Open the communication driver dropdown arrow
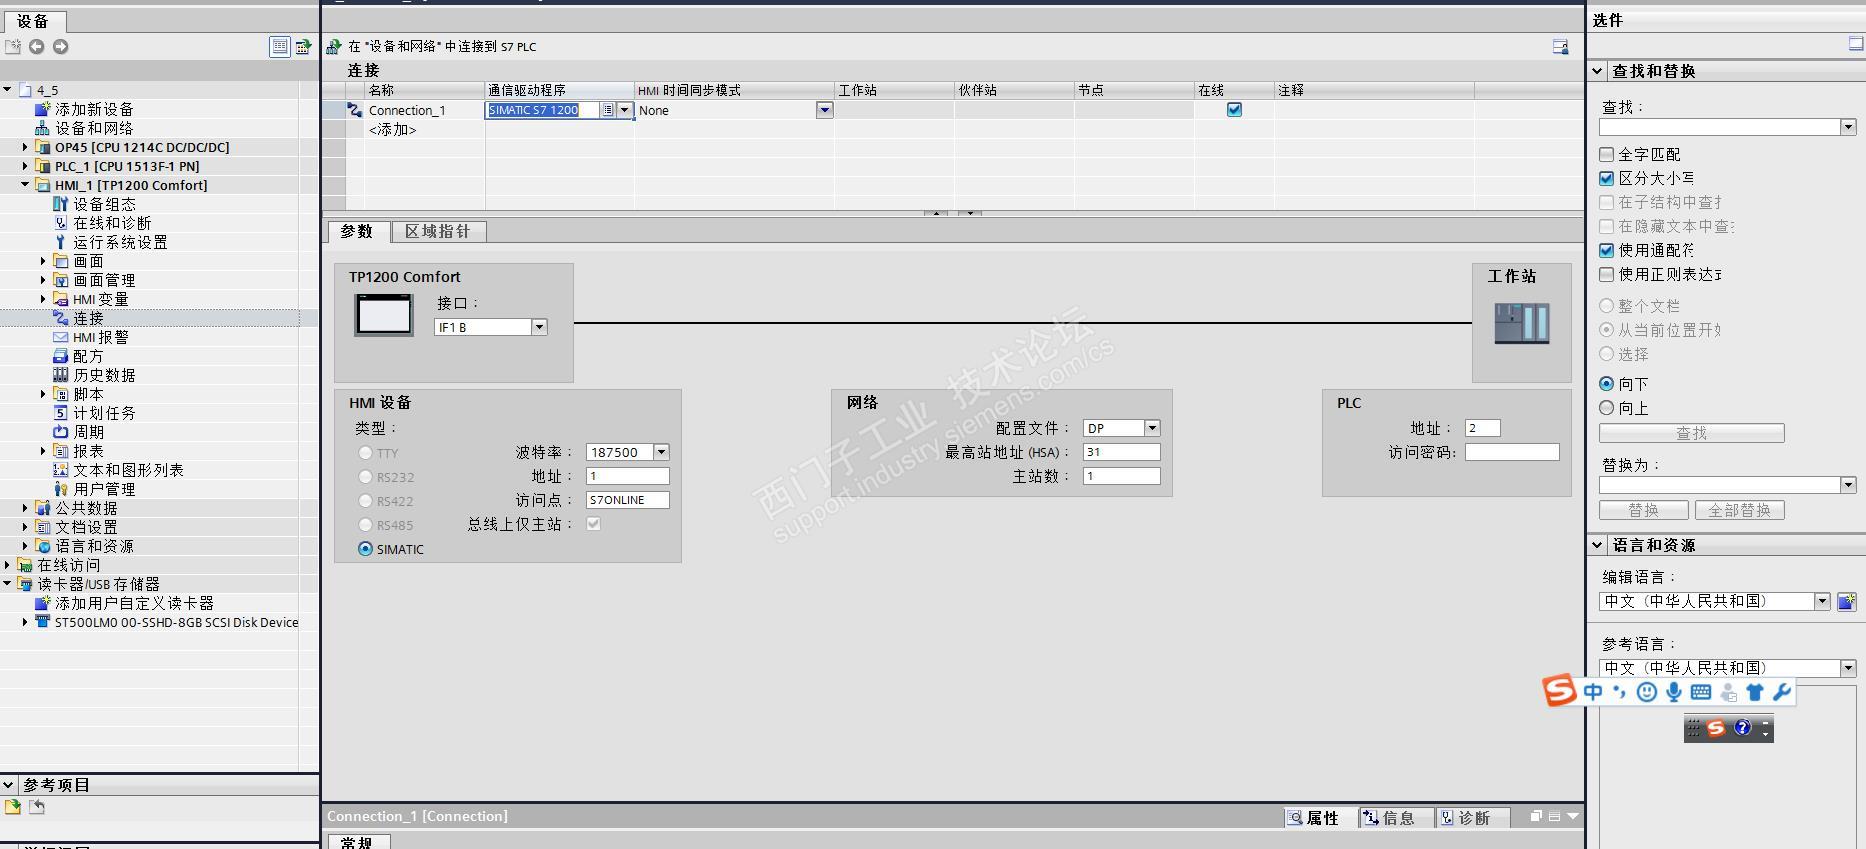Viewport: 1866px width, 849px height. [625, 110]
